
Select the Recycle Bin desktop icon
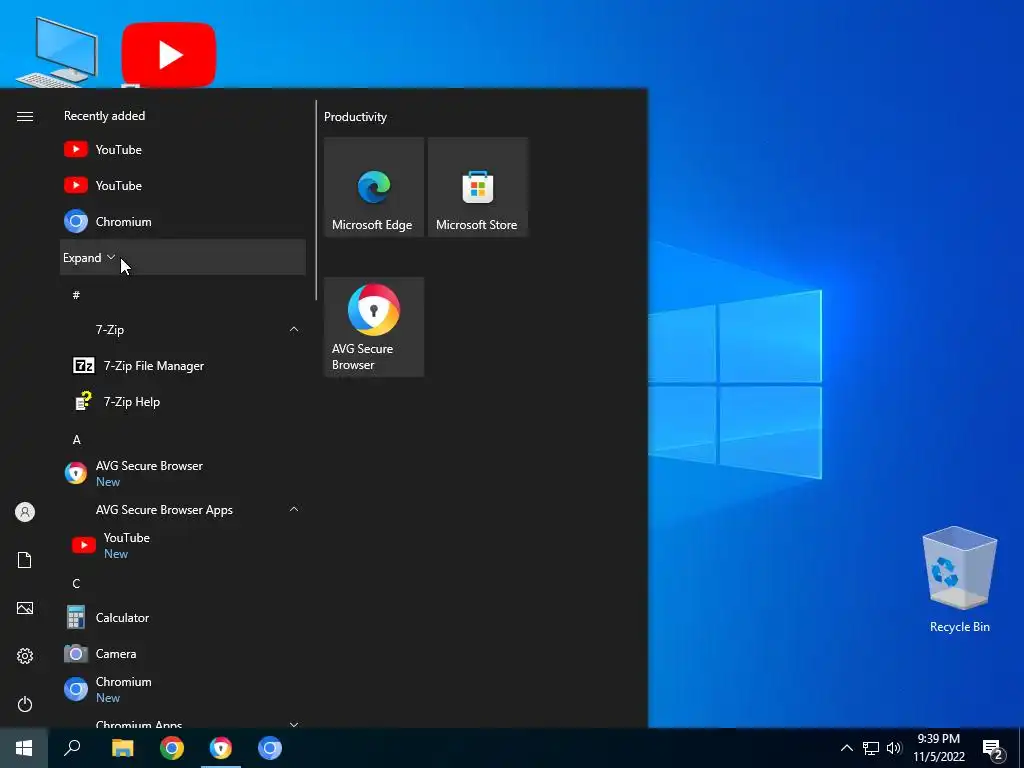click(x=959, y=580)
